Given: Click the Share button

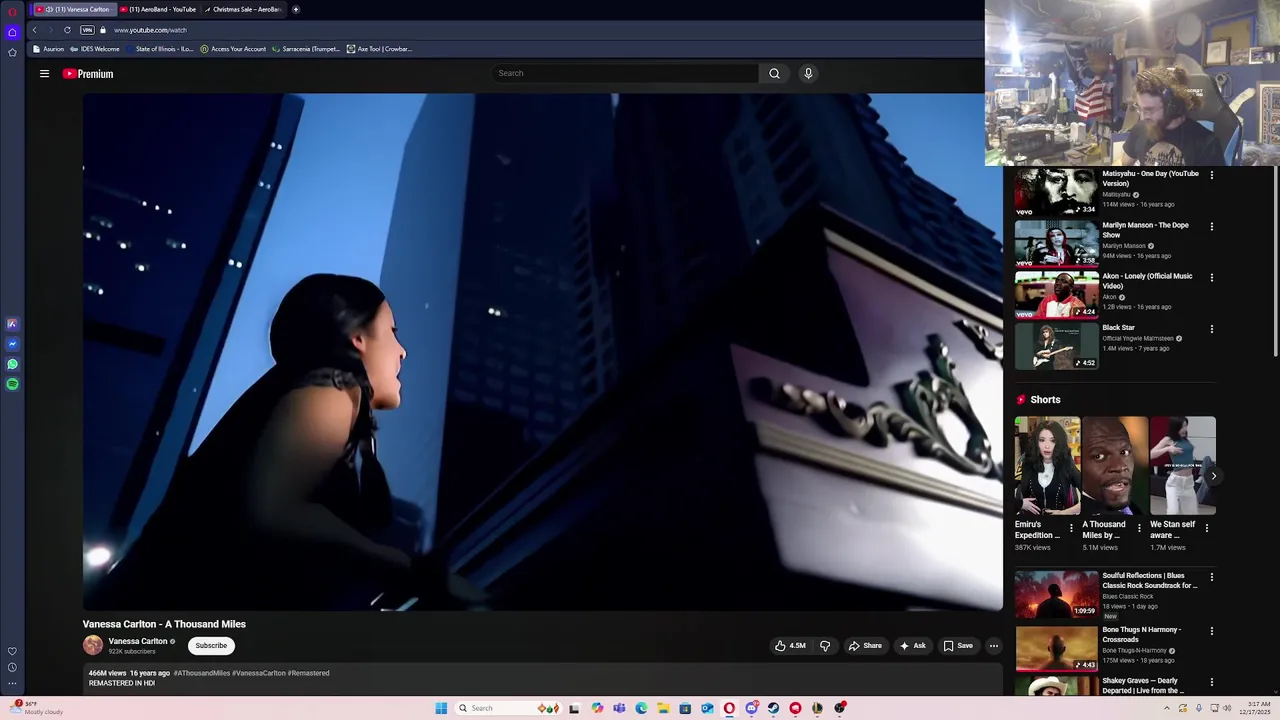Looking at the screenshot, I should (865, 646).
